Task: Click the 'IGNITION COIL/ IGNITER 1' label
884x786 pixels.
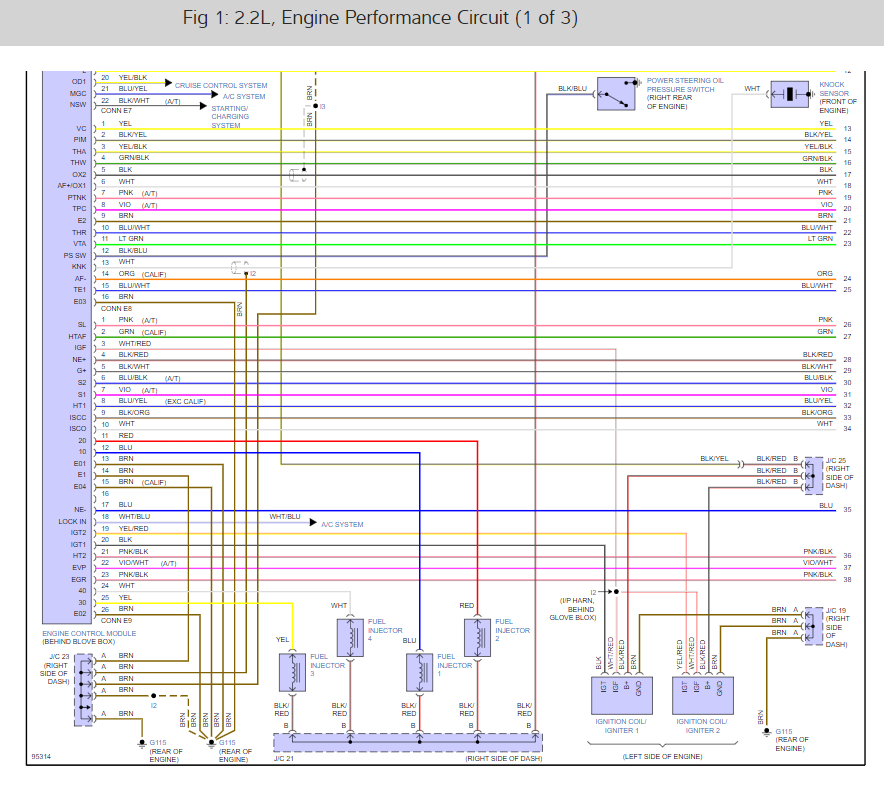Action: 621,726
